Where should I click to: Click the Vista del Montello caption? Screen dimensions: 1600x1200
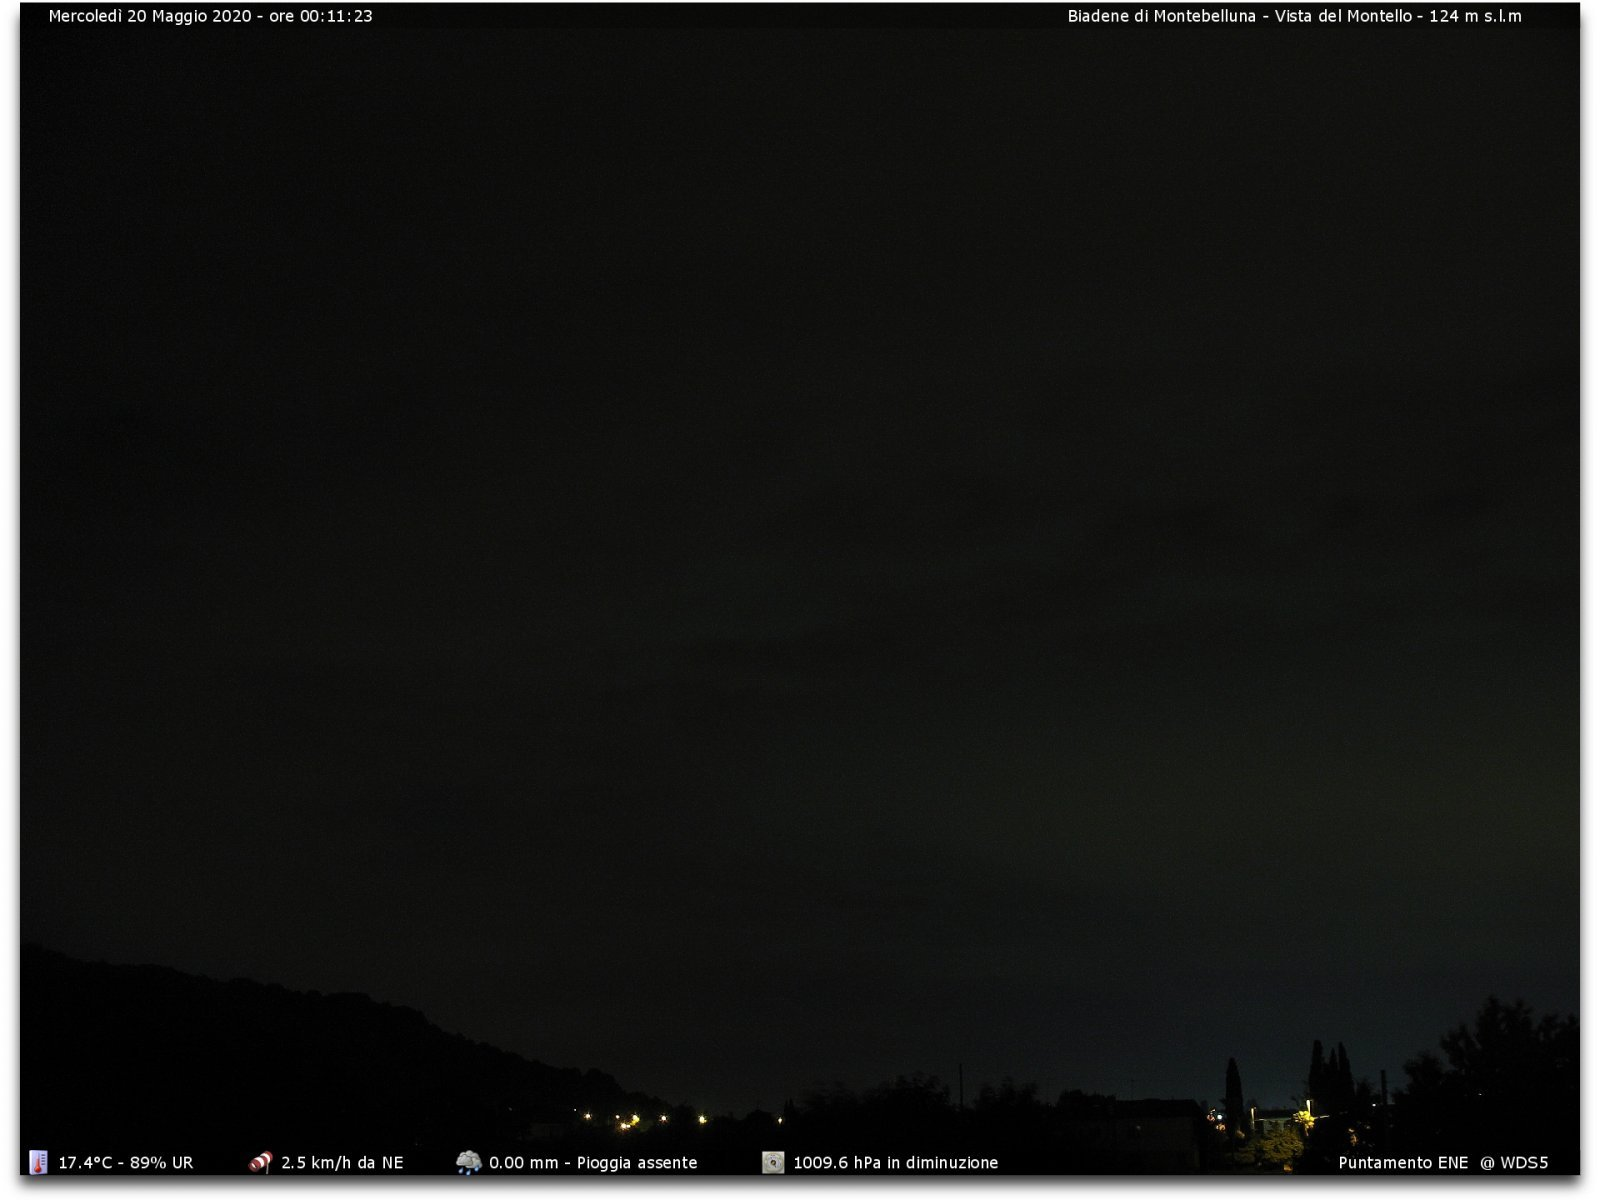click(1343, 16)
